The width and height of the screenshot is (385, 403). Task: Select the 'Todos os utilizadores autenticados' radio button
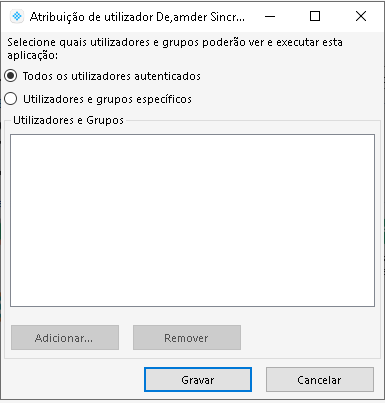[x=11, y=76]
